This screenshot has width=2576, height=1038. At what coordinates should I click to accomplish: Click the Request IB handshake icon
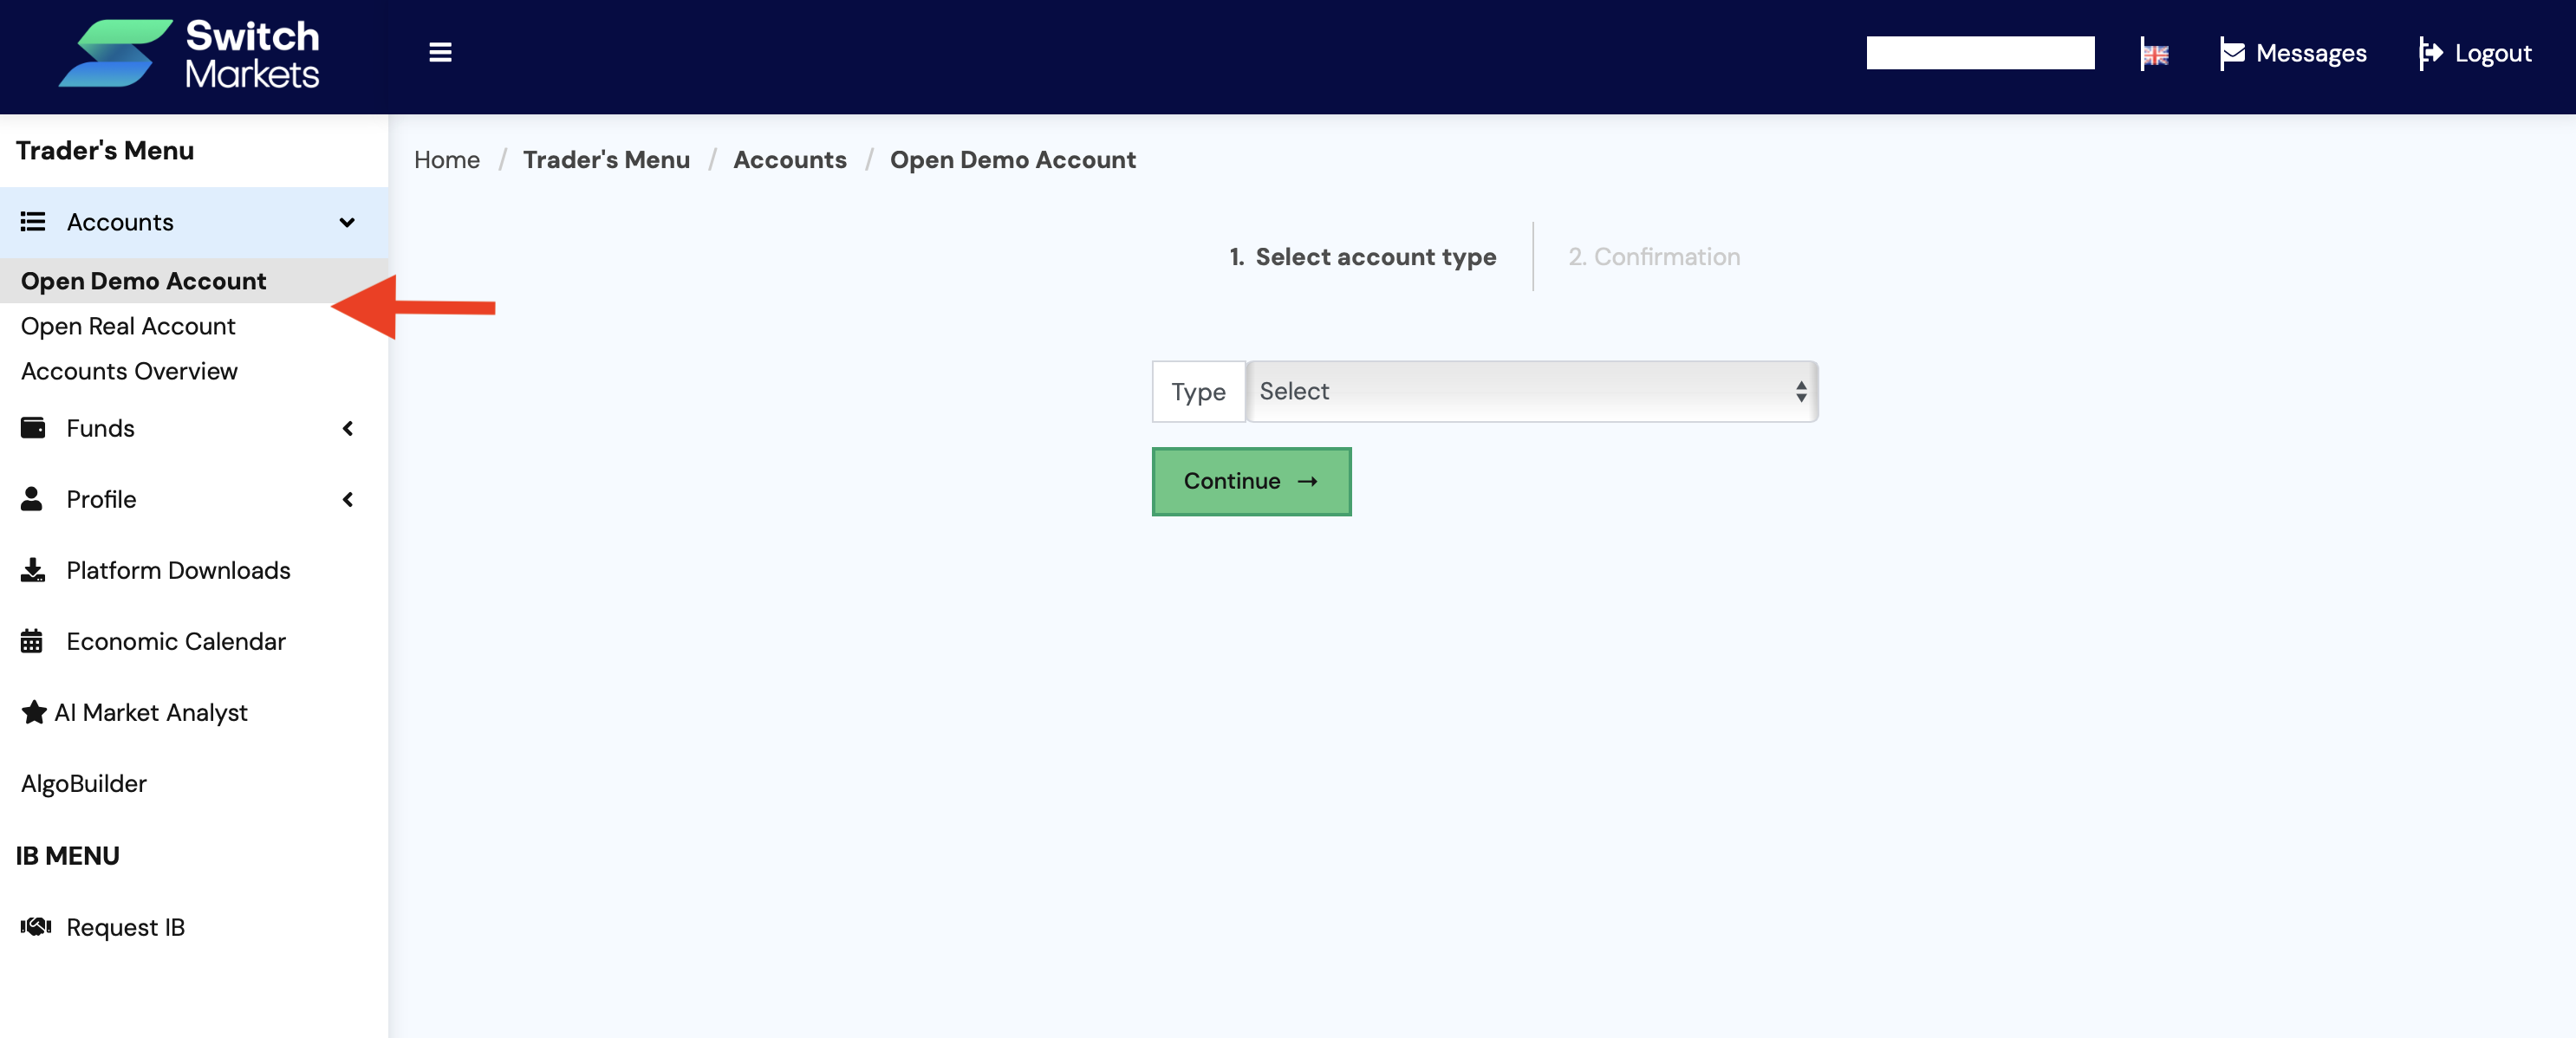pyautogui.click(x=36, y=927)
